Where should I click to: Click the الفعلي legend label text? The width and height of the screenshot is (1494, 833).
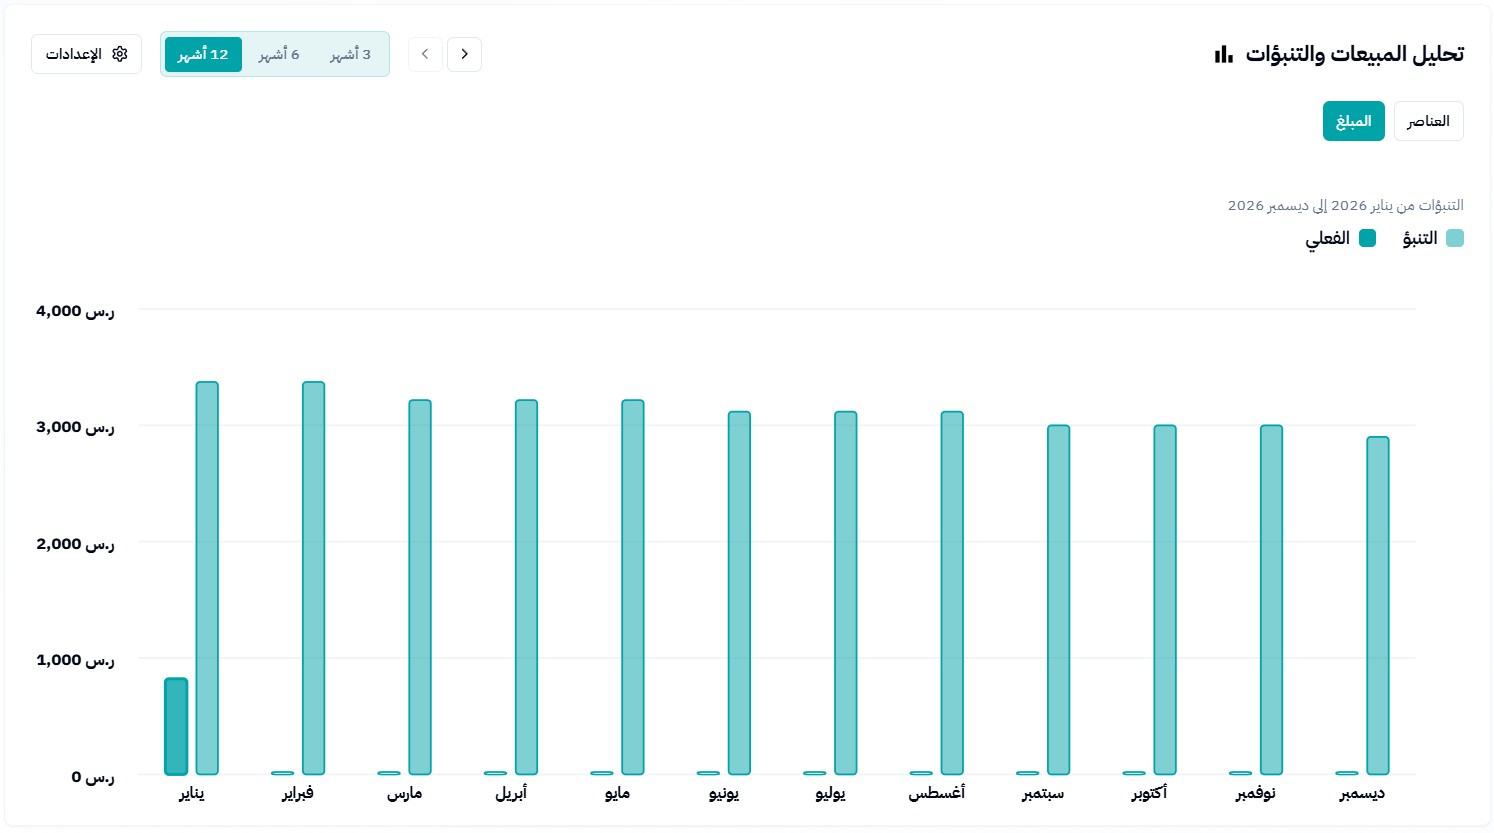tap(1327, 238)
